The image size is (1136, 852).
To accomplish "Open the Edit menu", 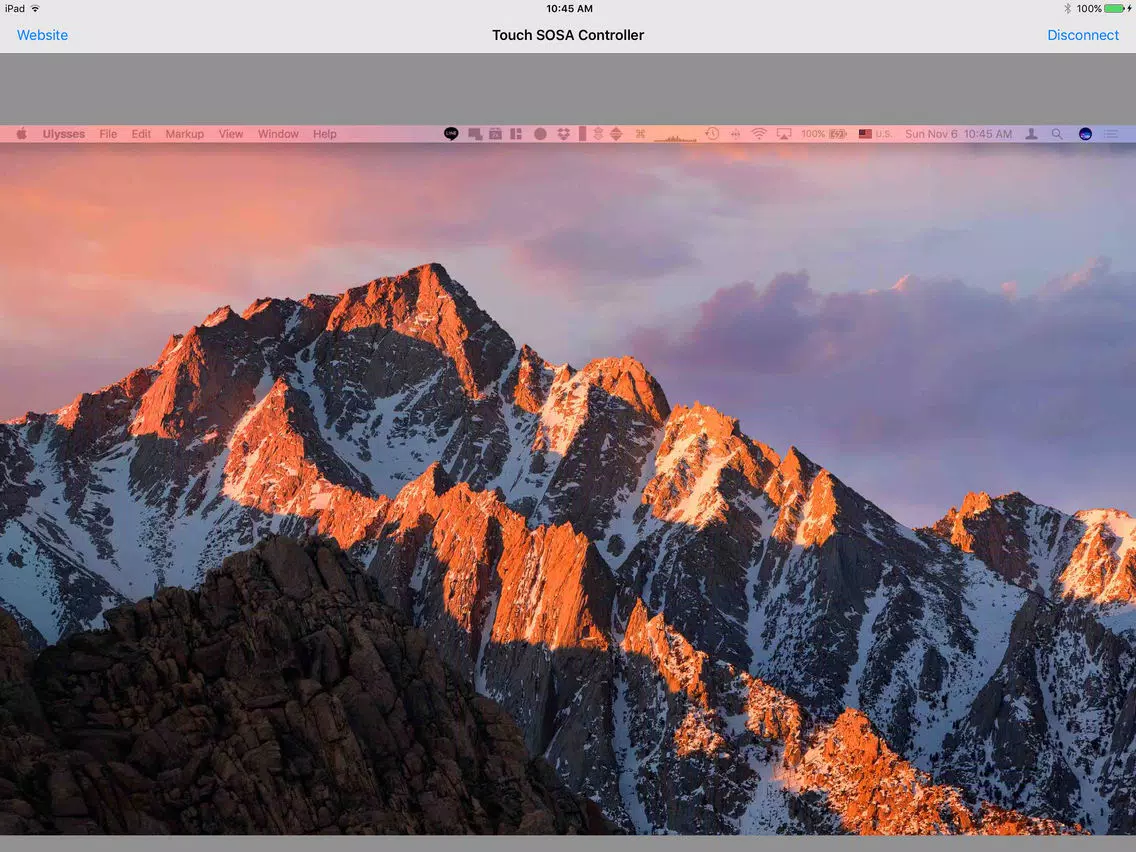I will click(x=141, y=134).
